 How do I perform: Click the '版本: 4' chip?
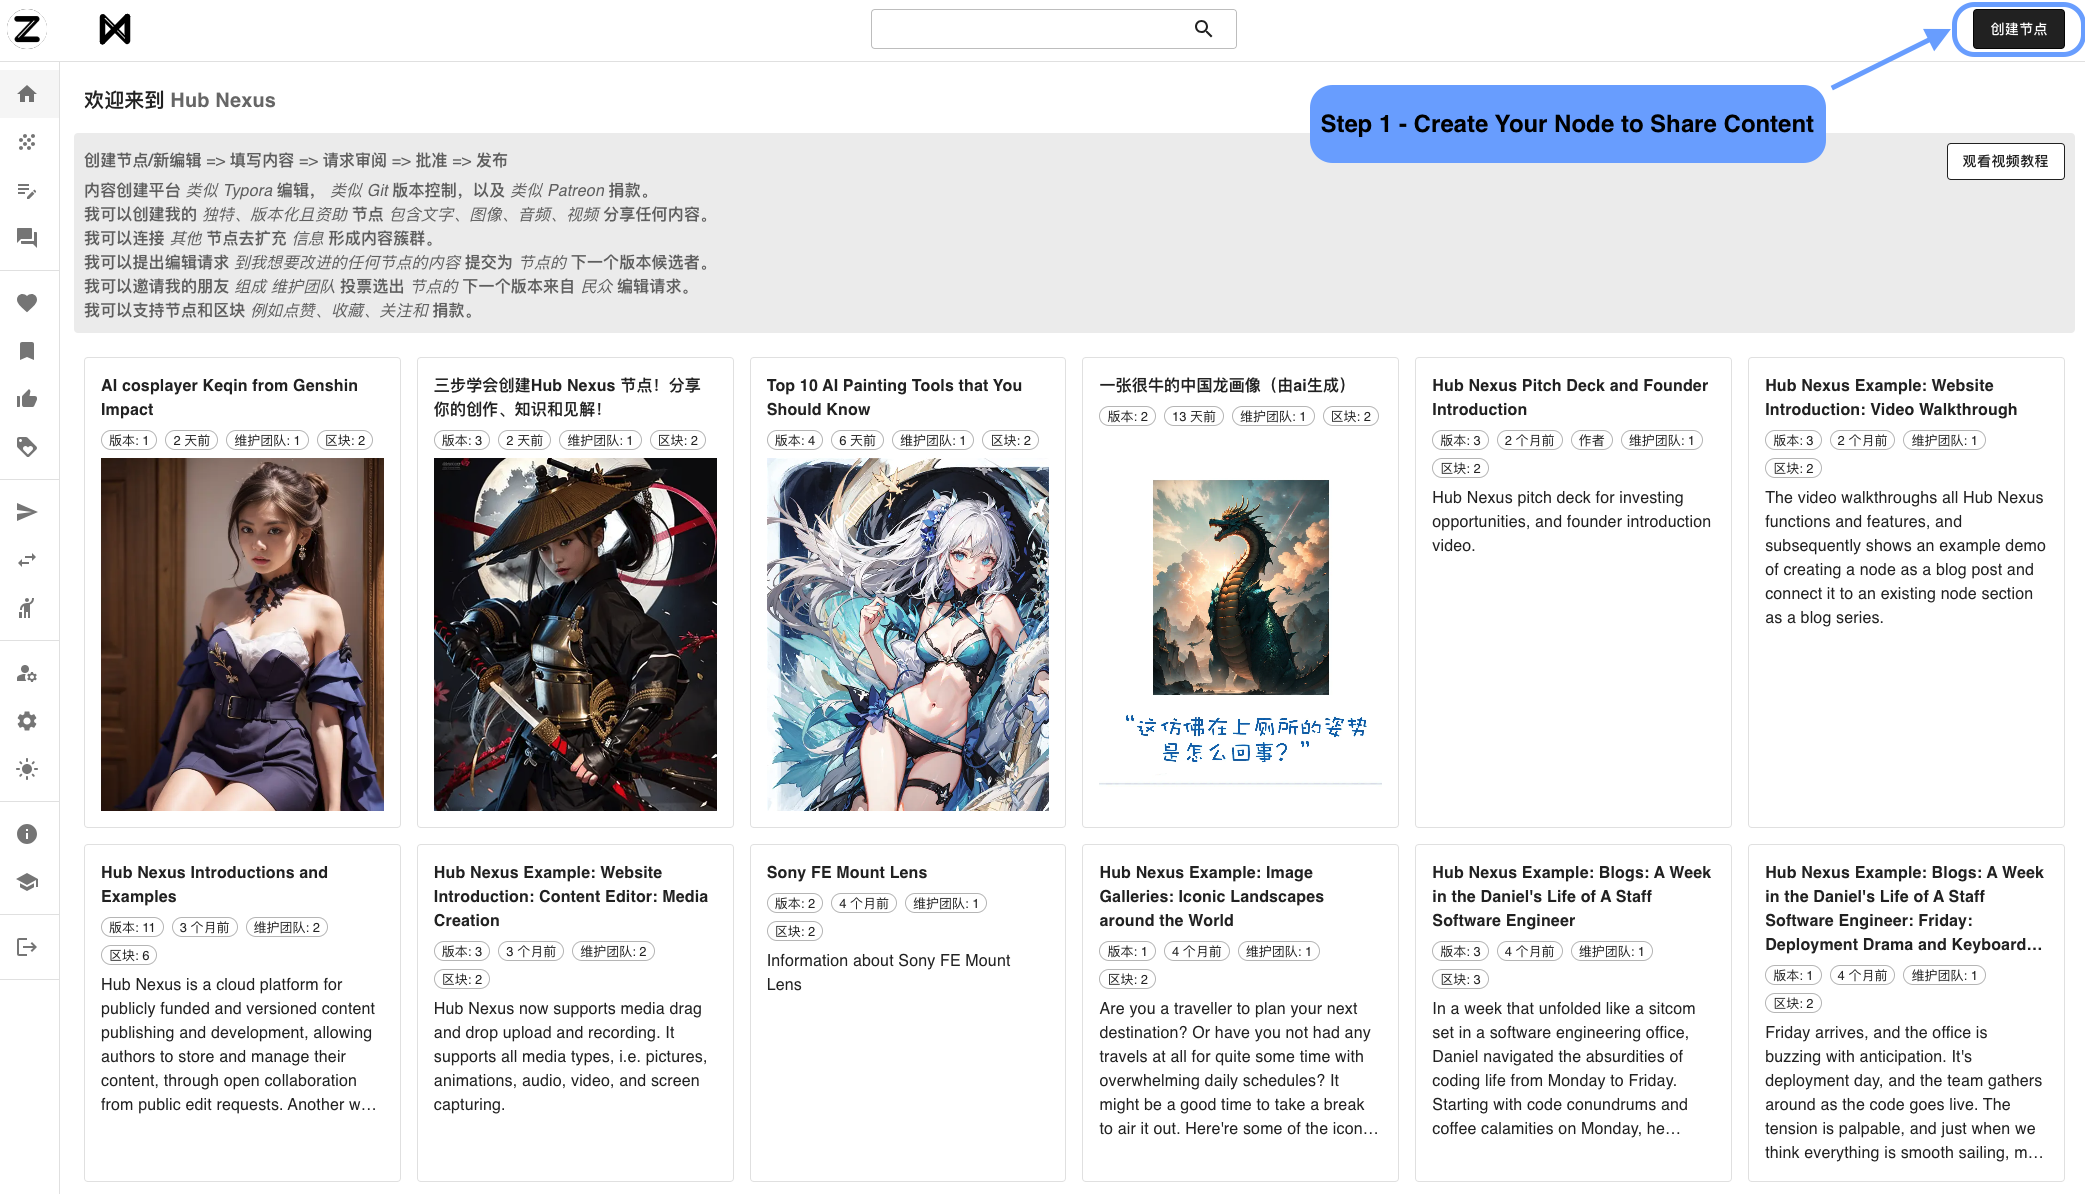pos(795,440)
